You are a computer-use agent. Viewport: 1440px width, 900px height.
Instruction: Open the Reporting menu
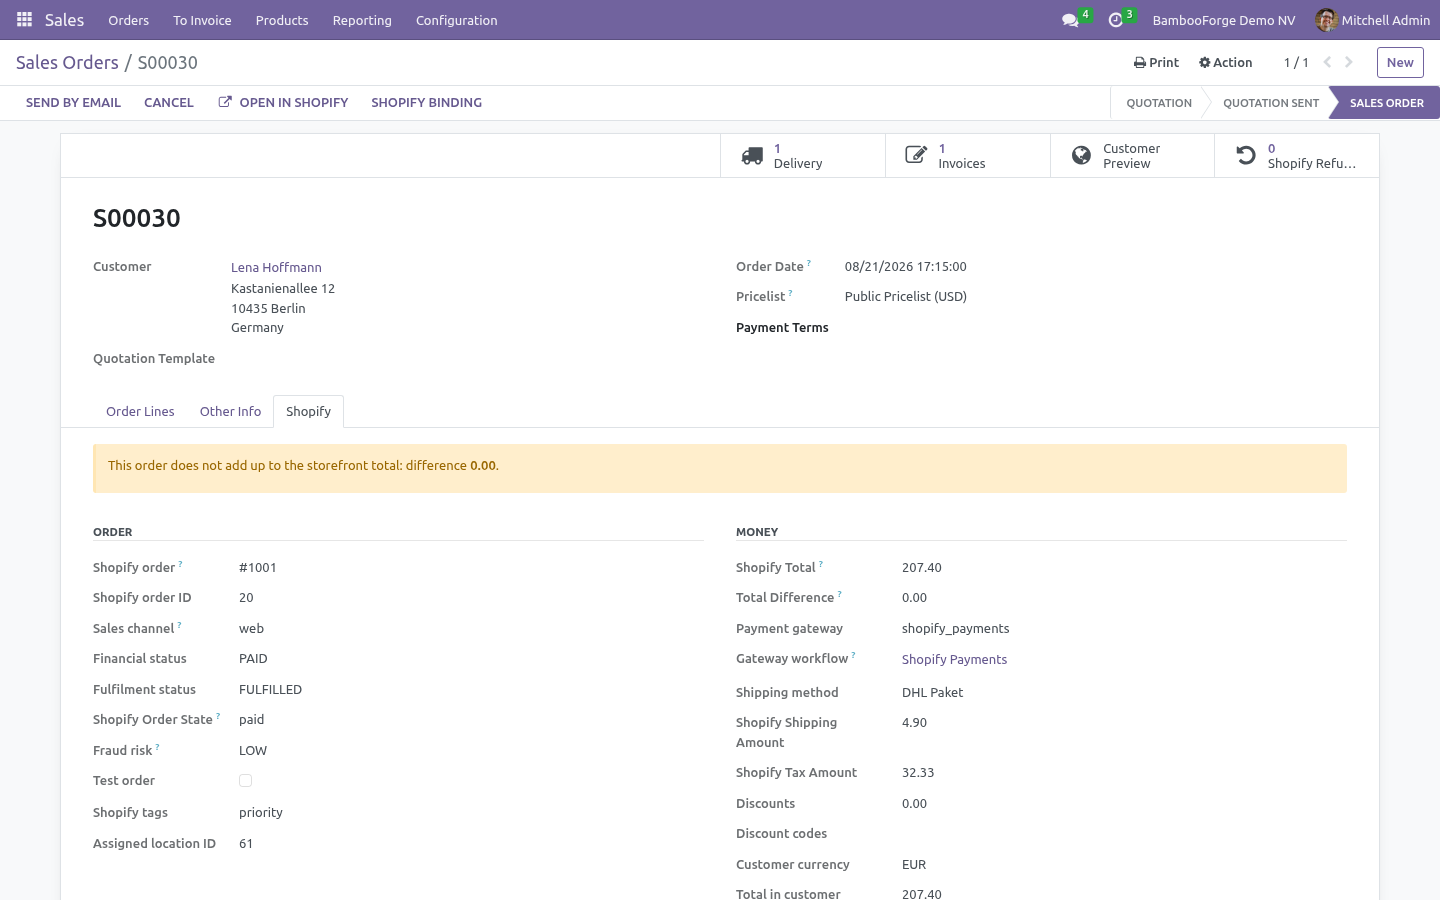click(x=362, y=20)
